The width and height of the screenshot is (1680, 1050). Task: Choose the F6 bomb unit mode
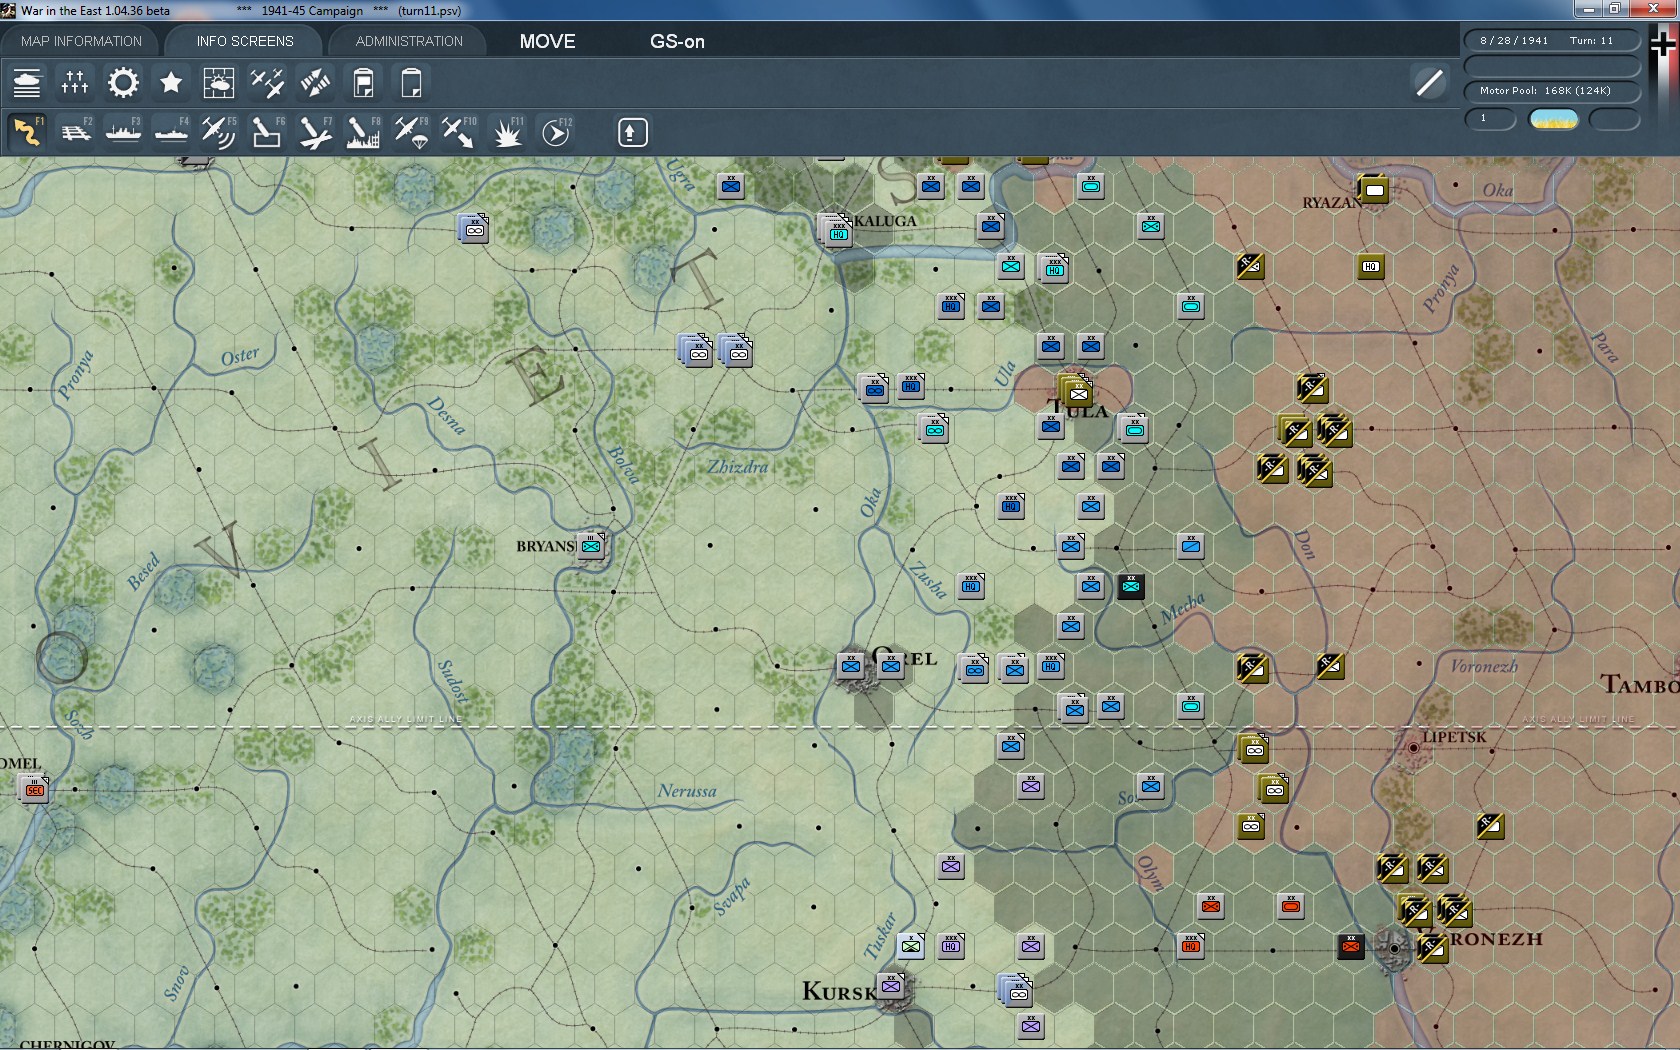(x=267, y=132)
